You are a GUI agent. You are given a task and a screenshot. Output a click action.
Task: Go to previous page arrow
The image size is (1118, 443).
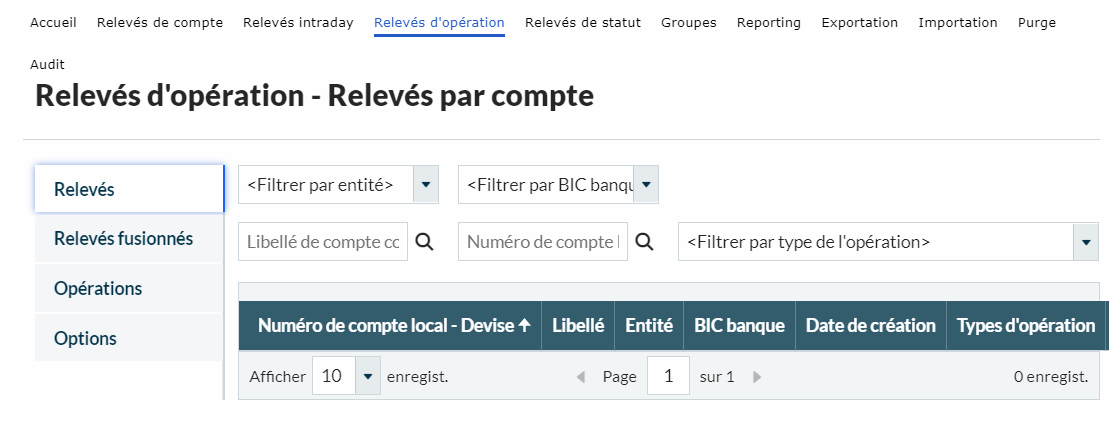[581, 377]
